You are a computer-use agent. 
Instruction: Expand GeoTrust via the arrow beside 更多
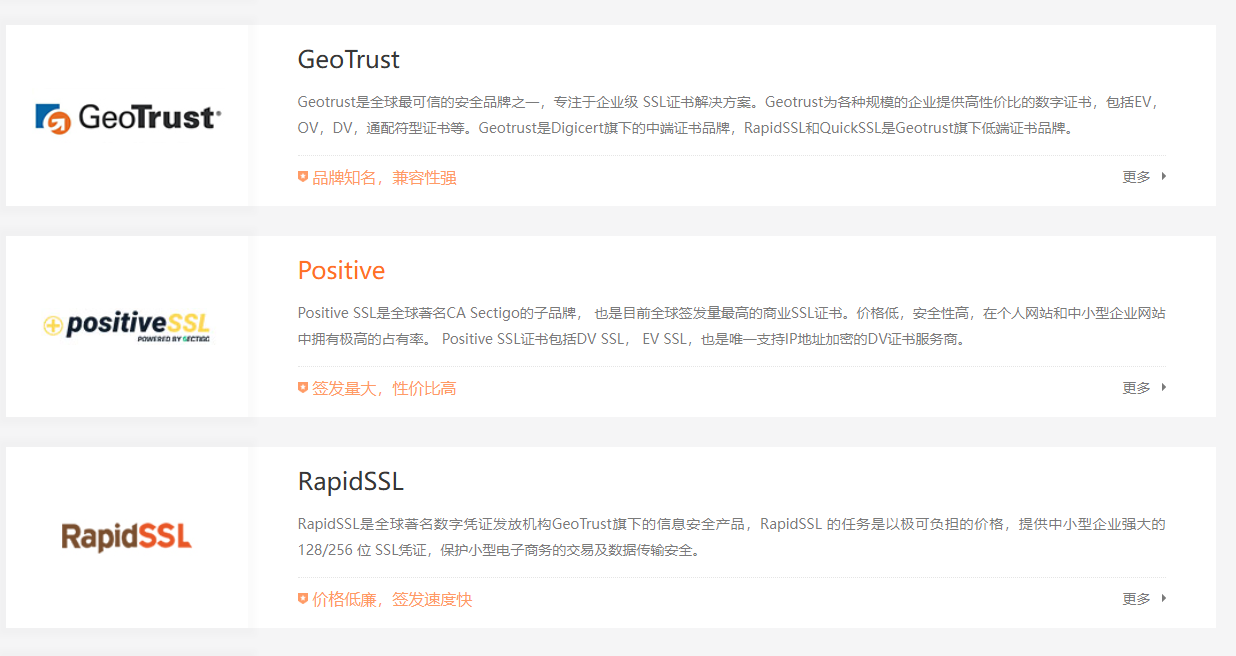1164,177
